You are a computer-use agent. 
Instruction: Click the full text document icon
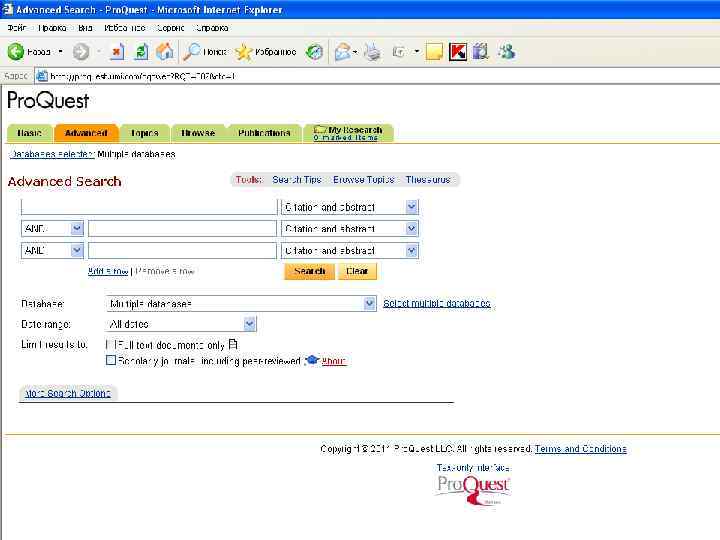[x=233, y=344]
